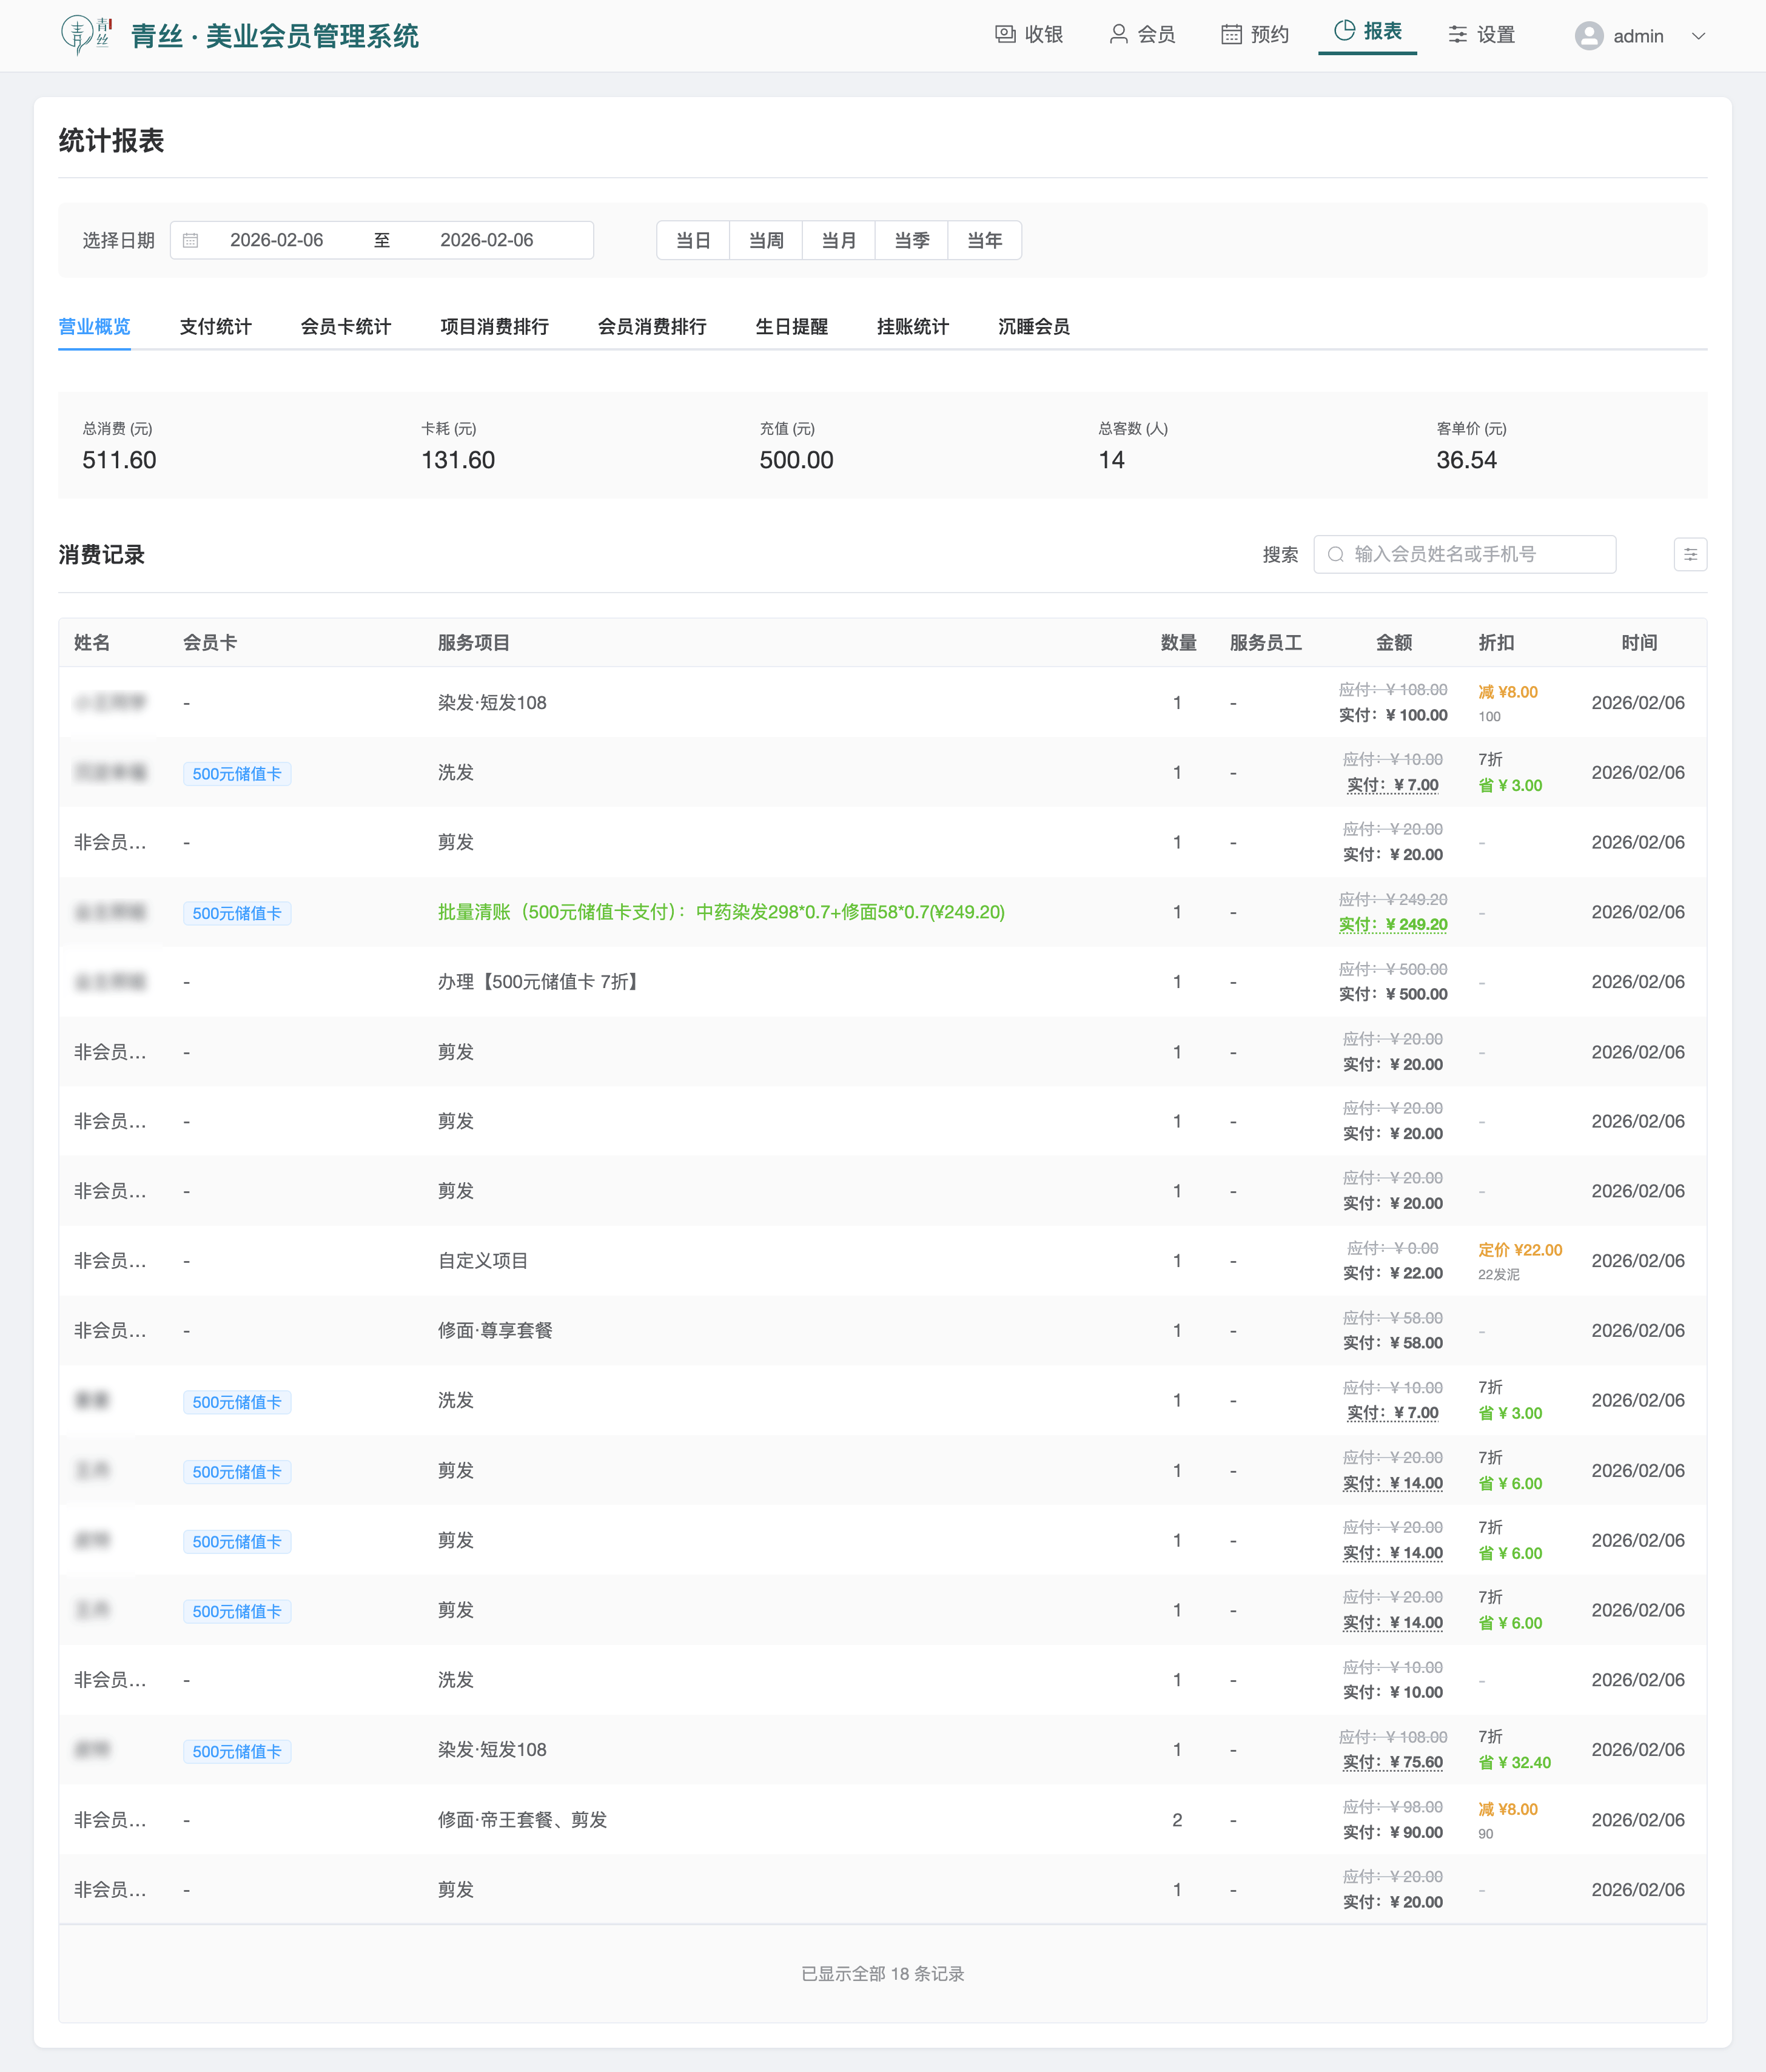The image size is (1766, 2072).
Task: Click the start date 2026-02-06 field
Action: [277, 240]
